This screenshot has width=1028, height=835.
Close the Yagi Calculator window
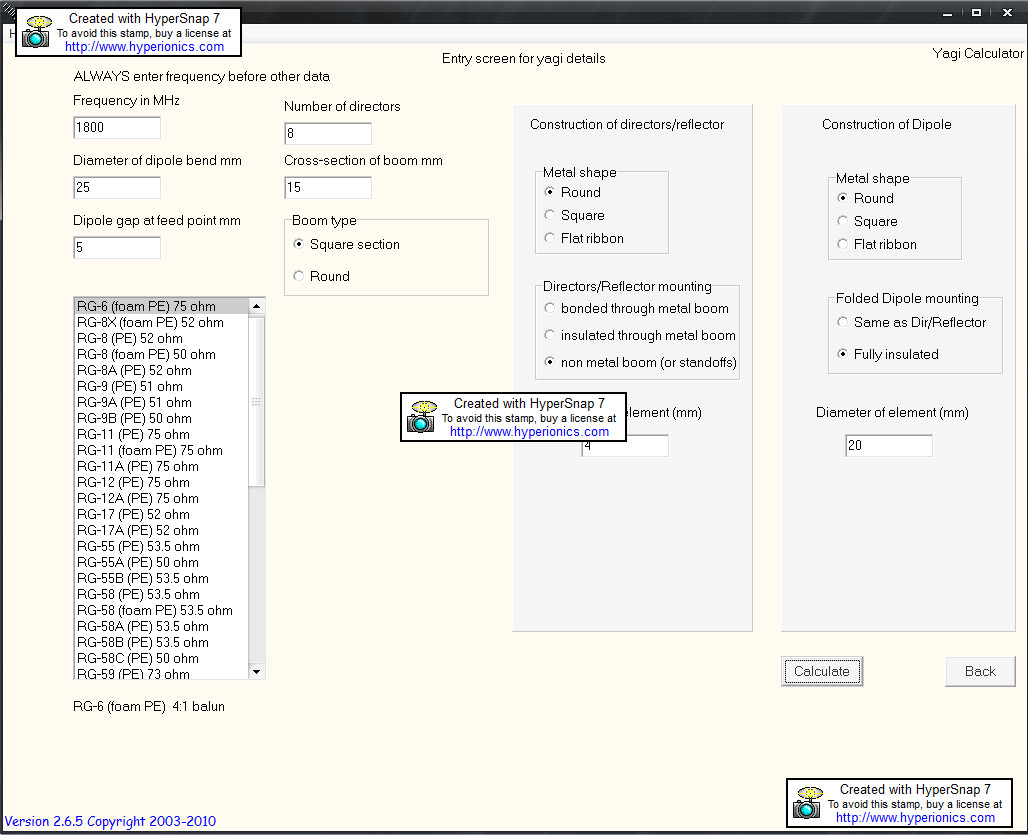(x=1008, y=13)
